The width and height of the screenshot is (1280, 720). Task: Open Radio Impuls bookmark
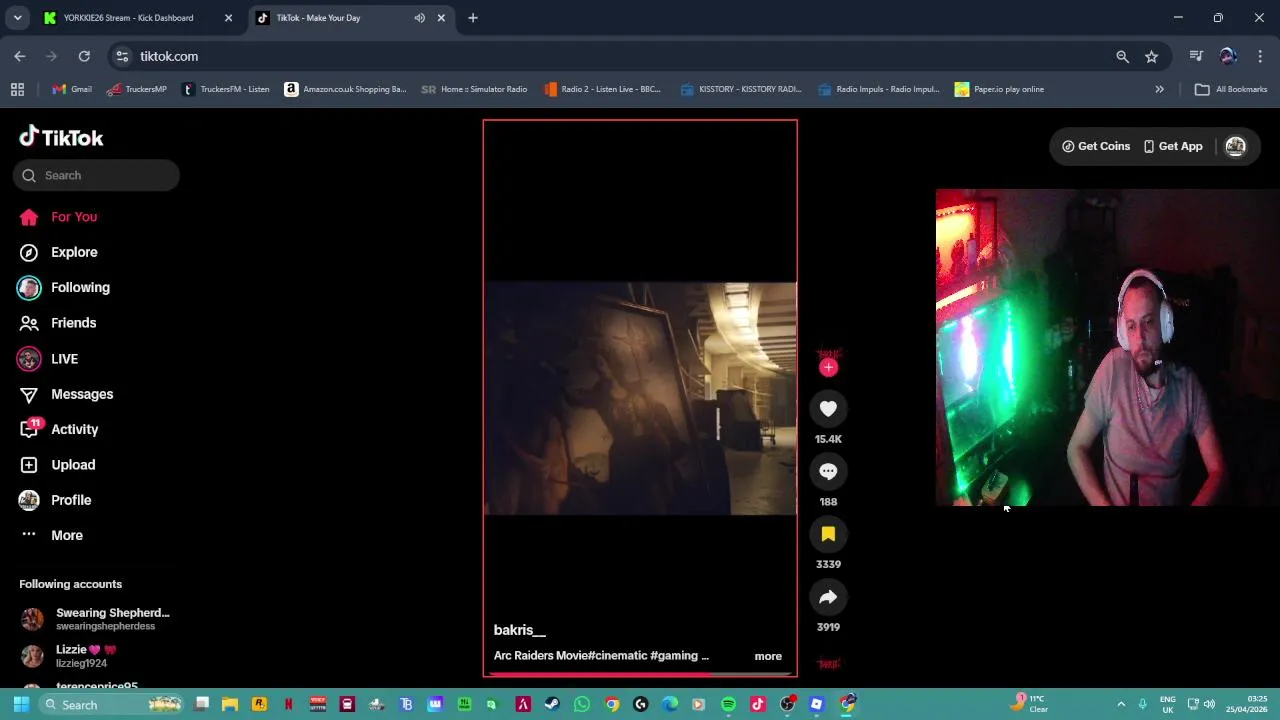click(879, 89)
